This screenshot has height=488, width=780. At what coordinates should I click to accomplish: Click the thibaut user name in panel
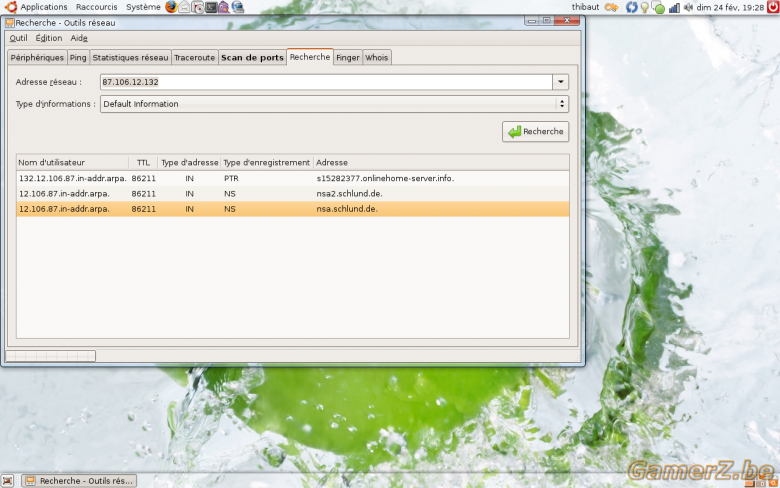click(x=585, y=7)
